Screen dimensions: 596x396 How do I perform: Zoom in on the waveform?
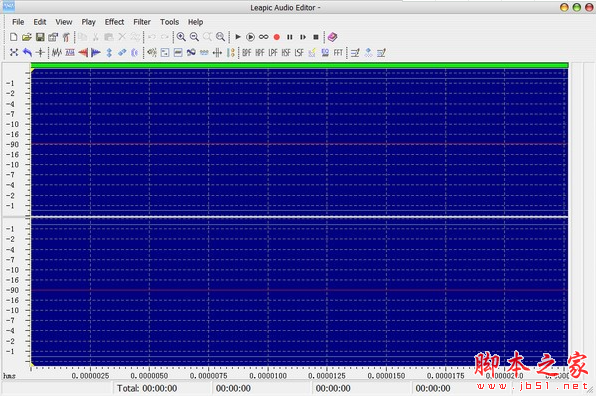[x=181, y=37]
